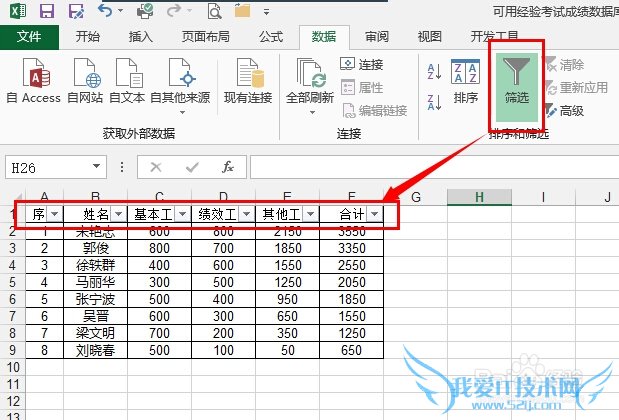Click the confirm checkmark in formula bar
The height and width of the screenshot is (420, 619).
click(x=192, y=167)
